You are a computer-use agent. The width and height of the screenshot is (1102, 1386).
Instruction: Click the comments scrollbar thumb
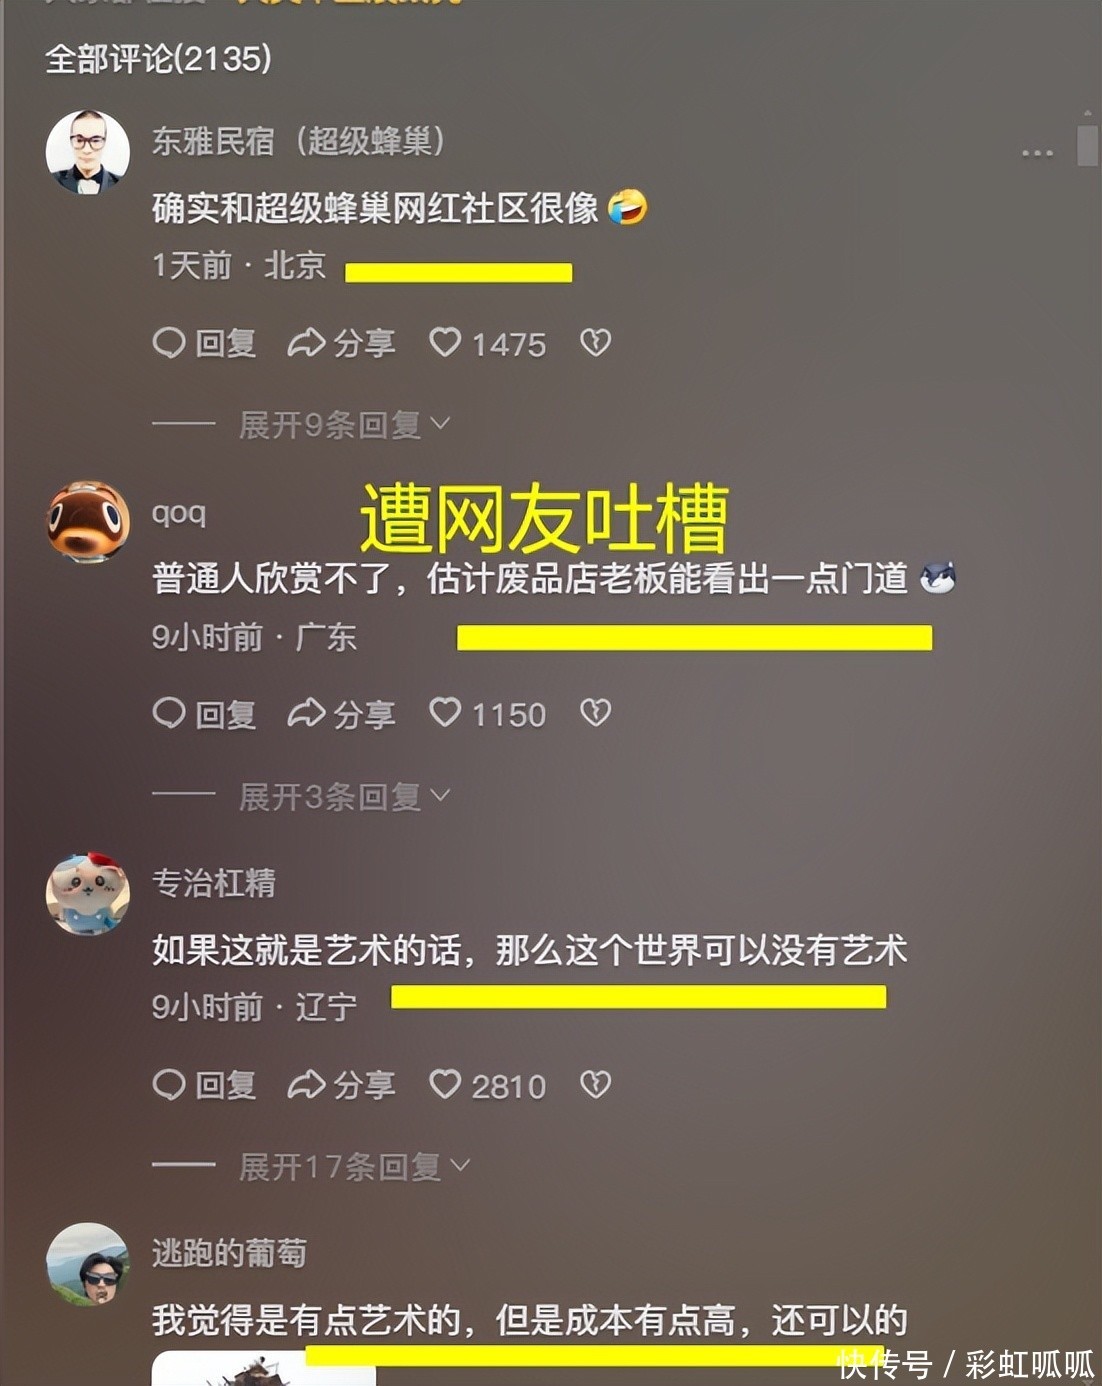(x=1088, y=146)
